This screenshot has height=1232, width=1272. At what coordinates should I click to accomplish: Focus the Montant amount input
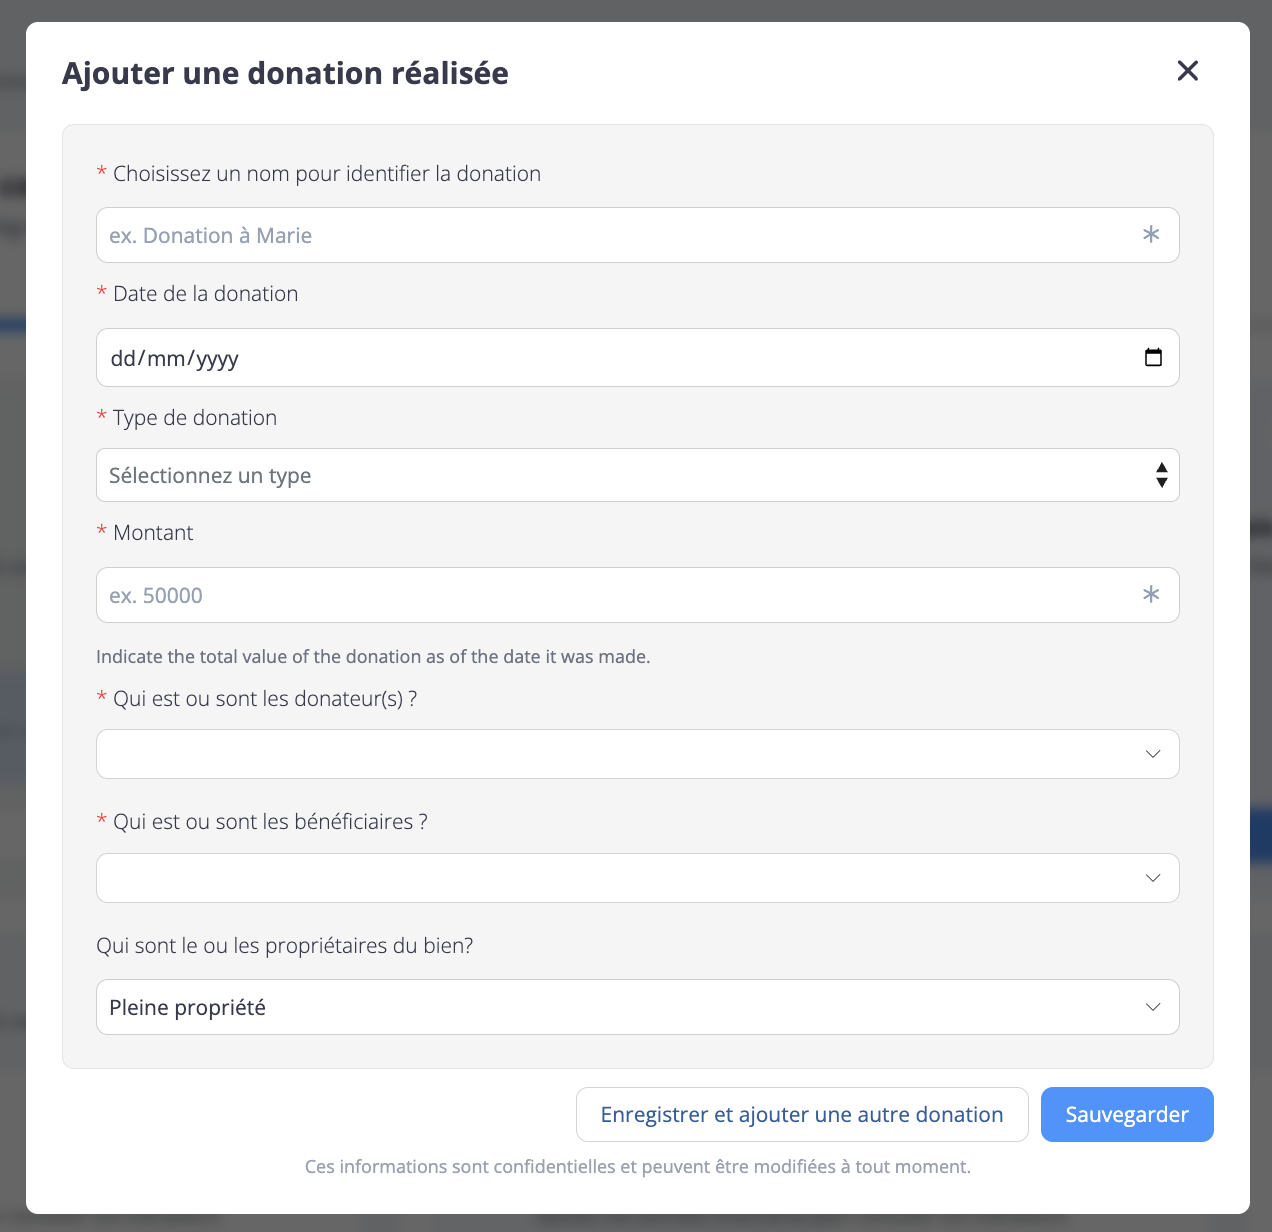pyautogui.click(x=600, y=595)
